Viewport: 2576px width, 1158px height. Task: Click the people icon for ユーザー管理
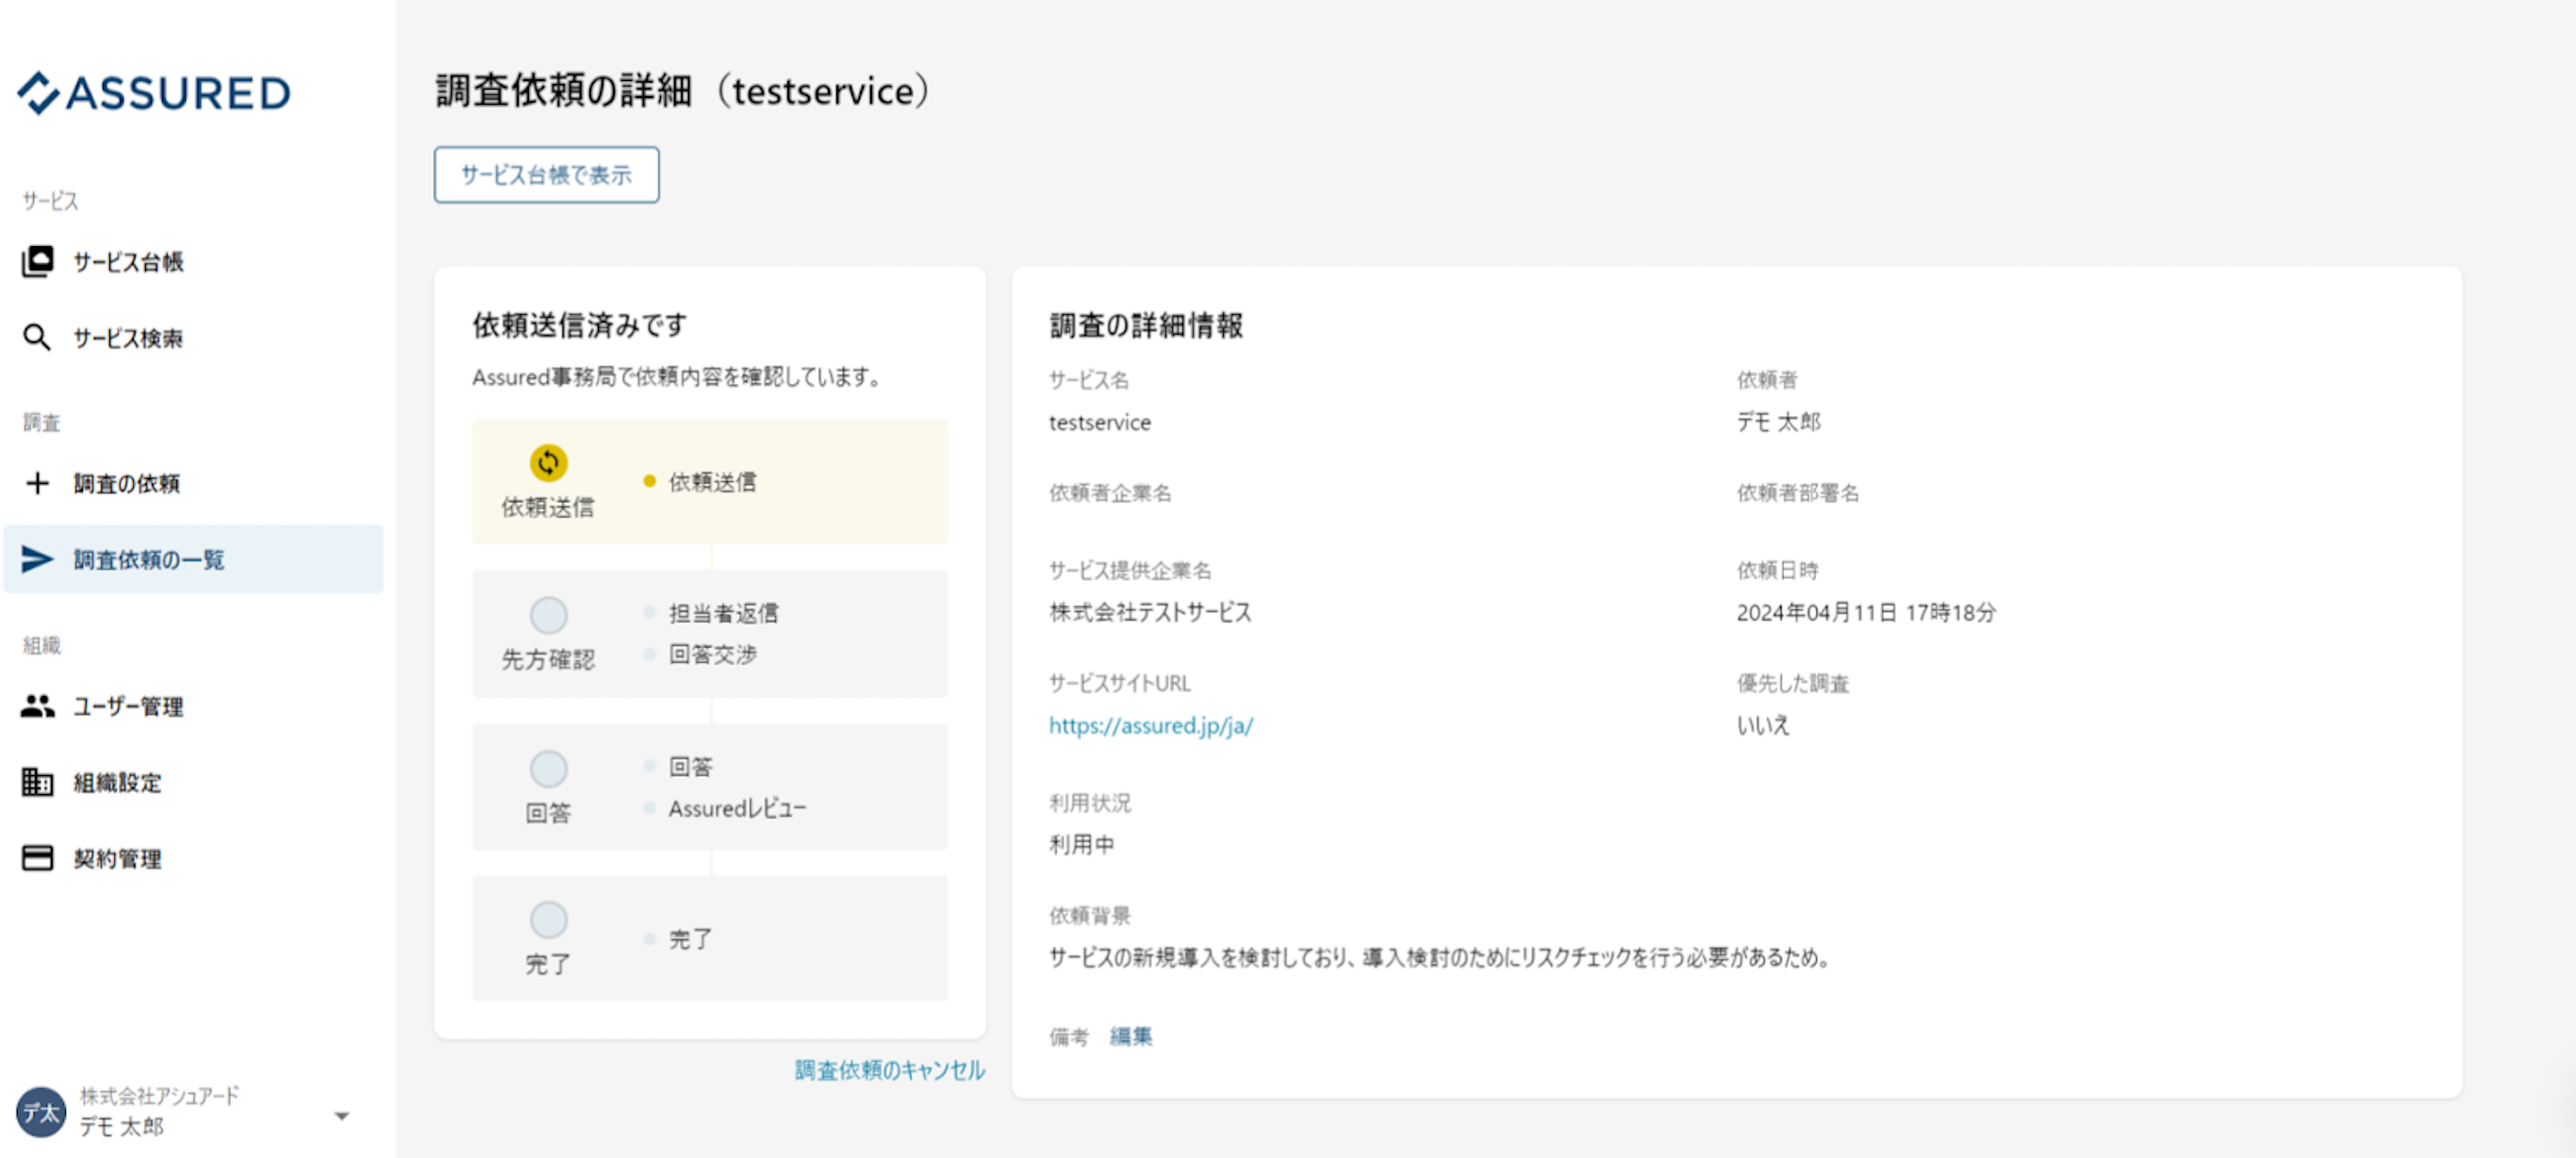click(x=37, y=706)
